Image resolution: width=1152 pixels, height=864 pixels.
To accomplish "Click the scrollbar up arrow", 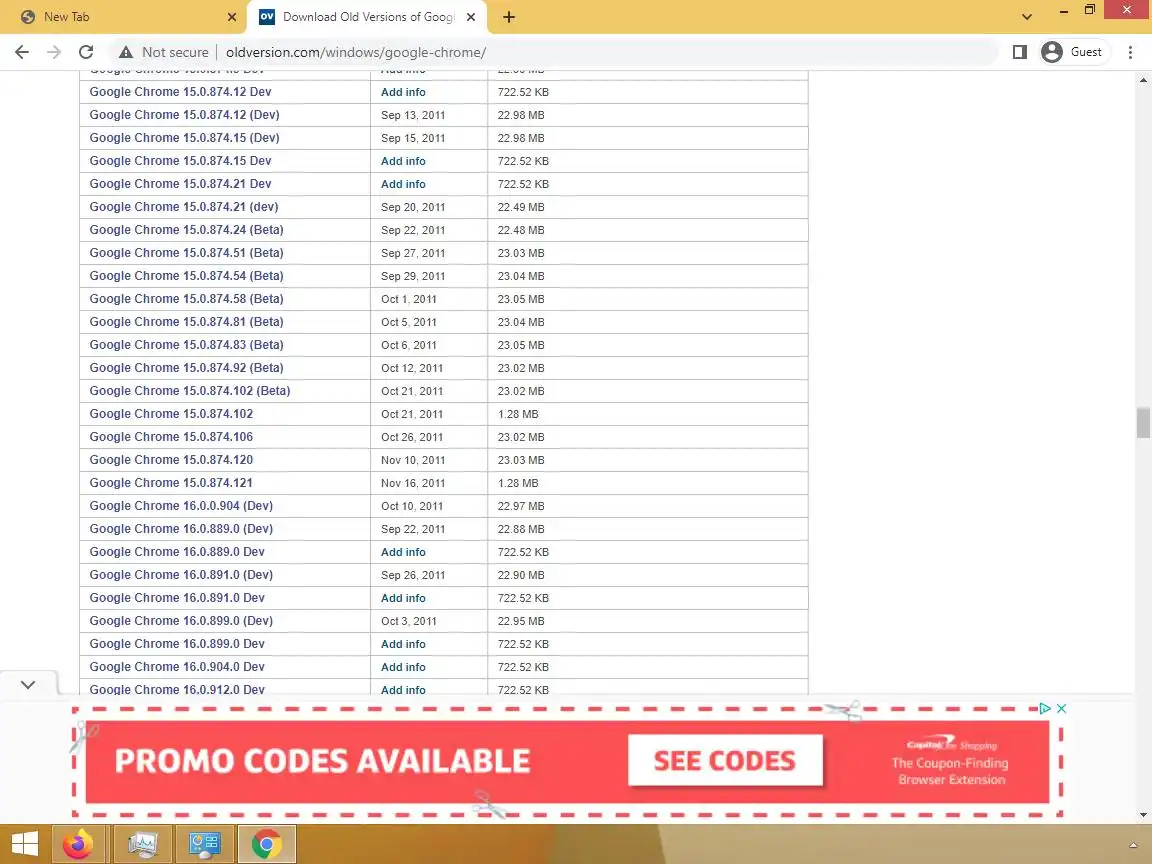I will [1143, 79].
